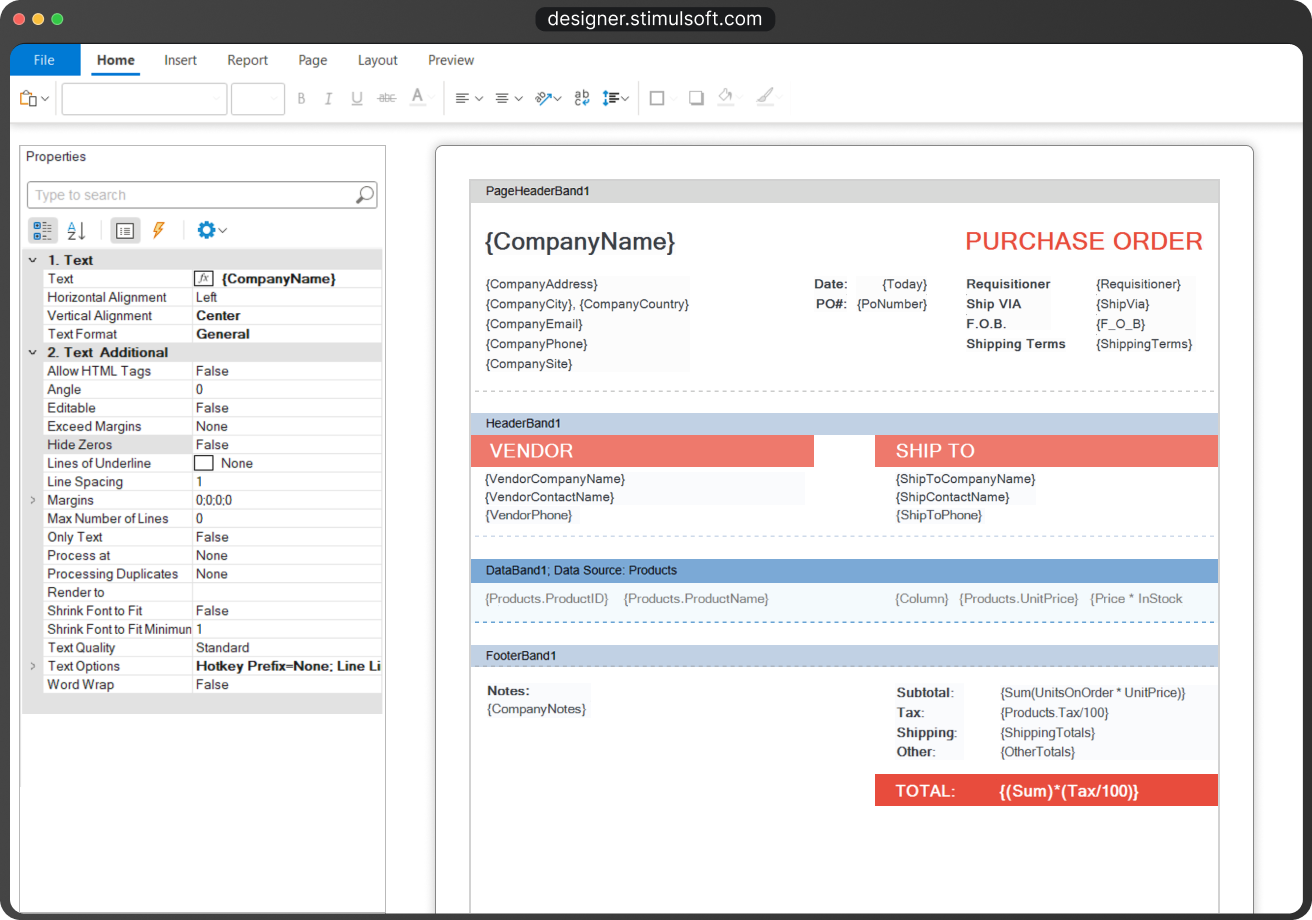The width and height of the screenshot is (1312, 920).
Task: Open the font color picker 'A'
Action: click(x=418, y=97)
